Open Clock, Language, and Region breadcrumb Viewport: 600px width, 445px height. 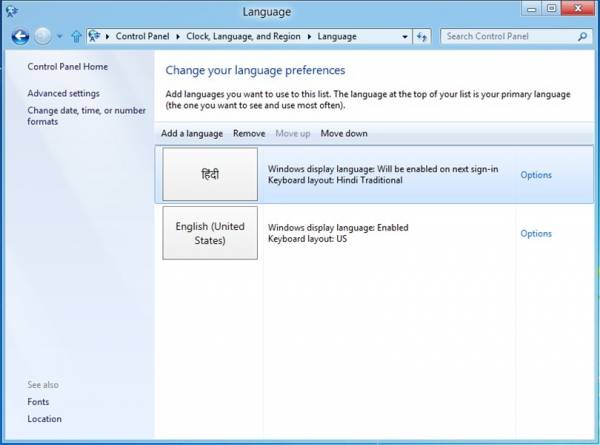pyautogui.click(x=243, y=36)
